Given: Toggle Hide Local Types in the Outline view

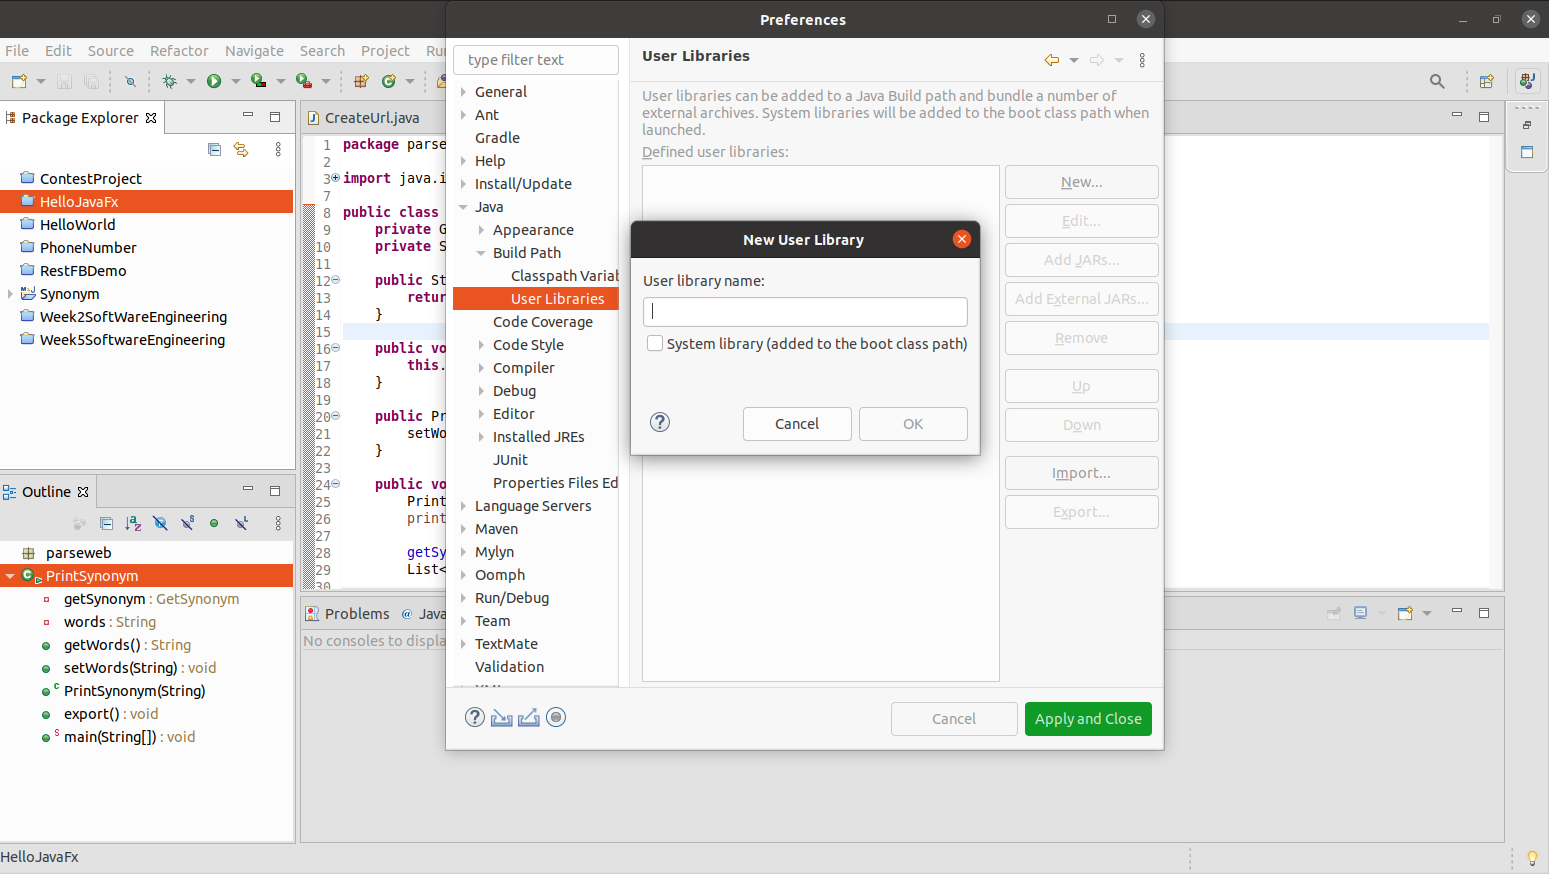Looking at the screenshot, I should [240, 524].
